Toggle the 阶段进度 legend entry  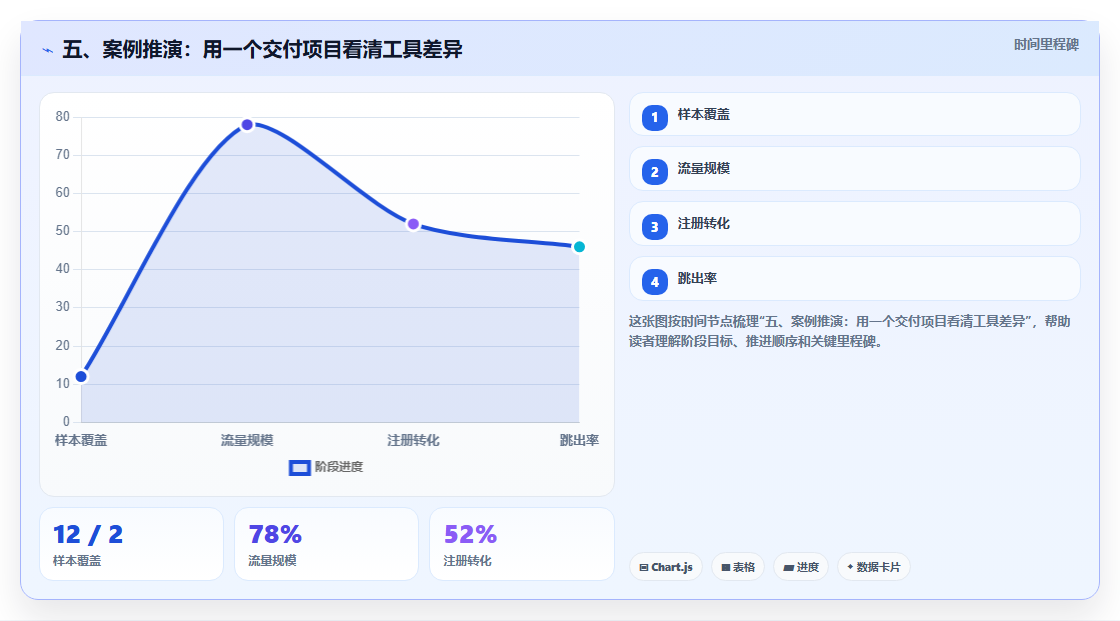(326, 467)
